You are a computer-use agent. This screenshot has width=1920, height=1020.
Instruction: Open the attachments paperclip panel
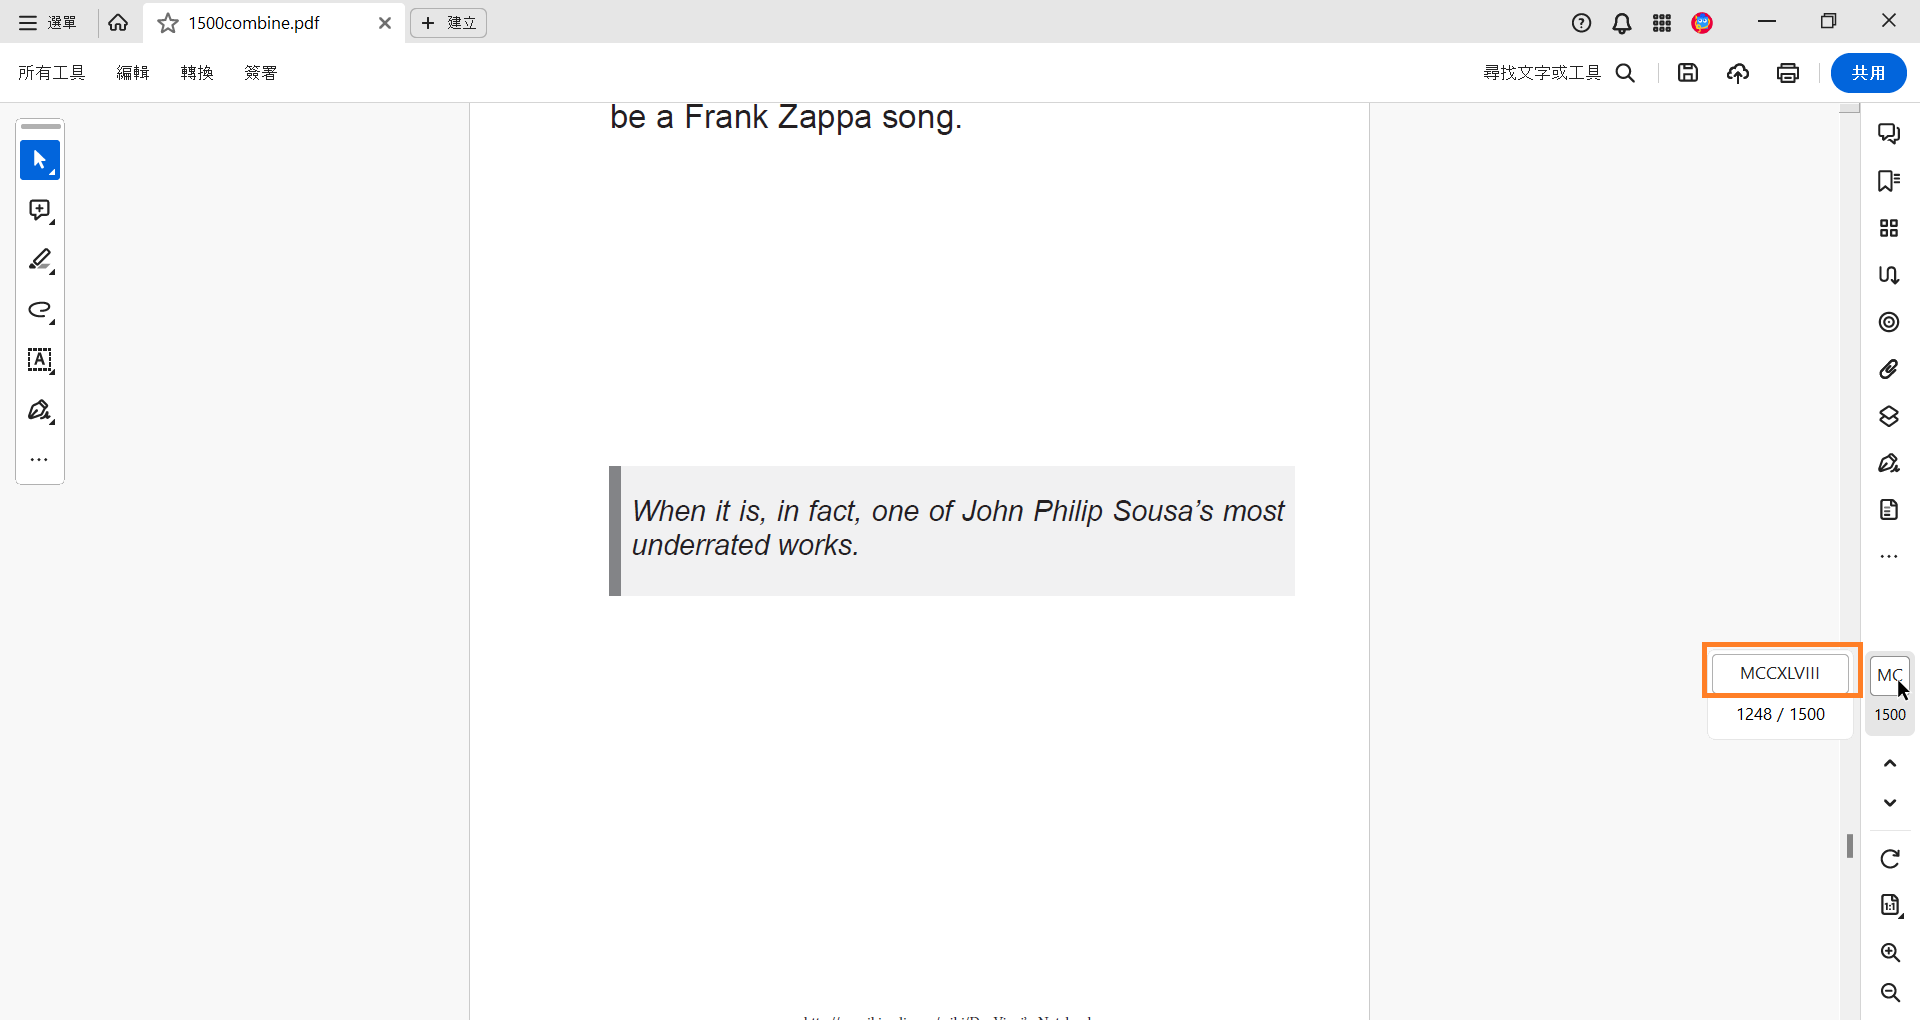pos(1888,369)
